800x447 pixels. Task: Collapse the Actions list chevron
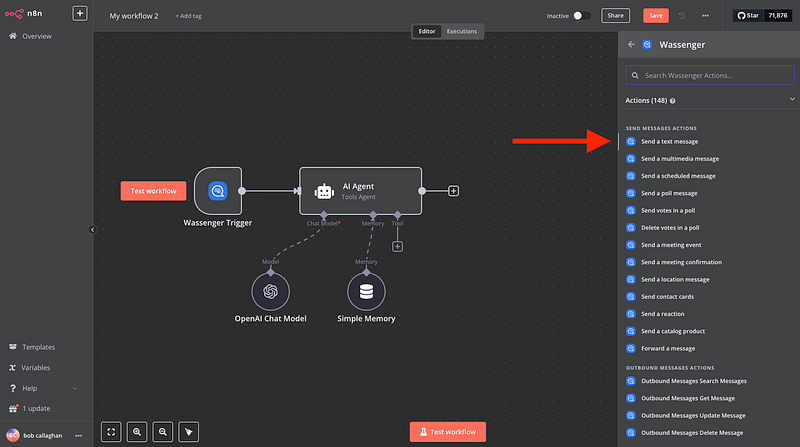792,100
